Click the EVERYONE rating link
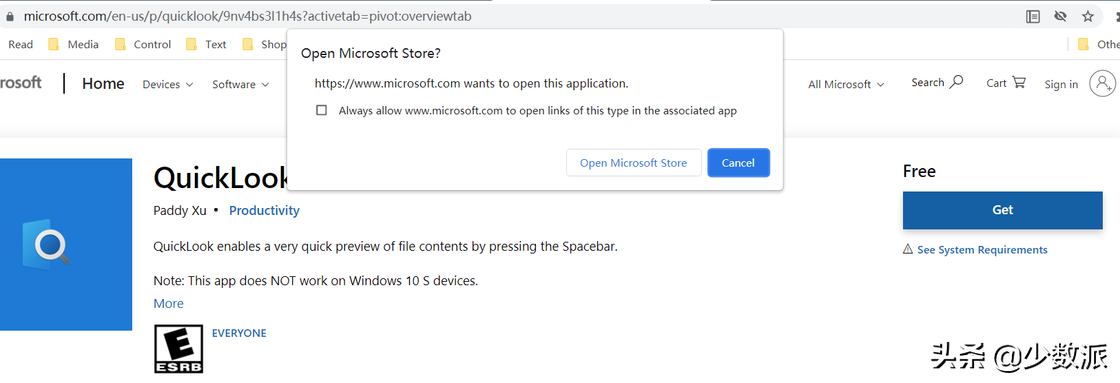Viewport: 1120px width, 383px height. (239, 333)
